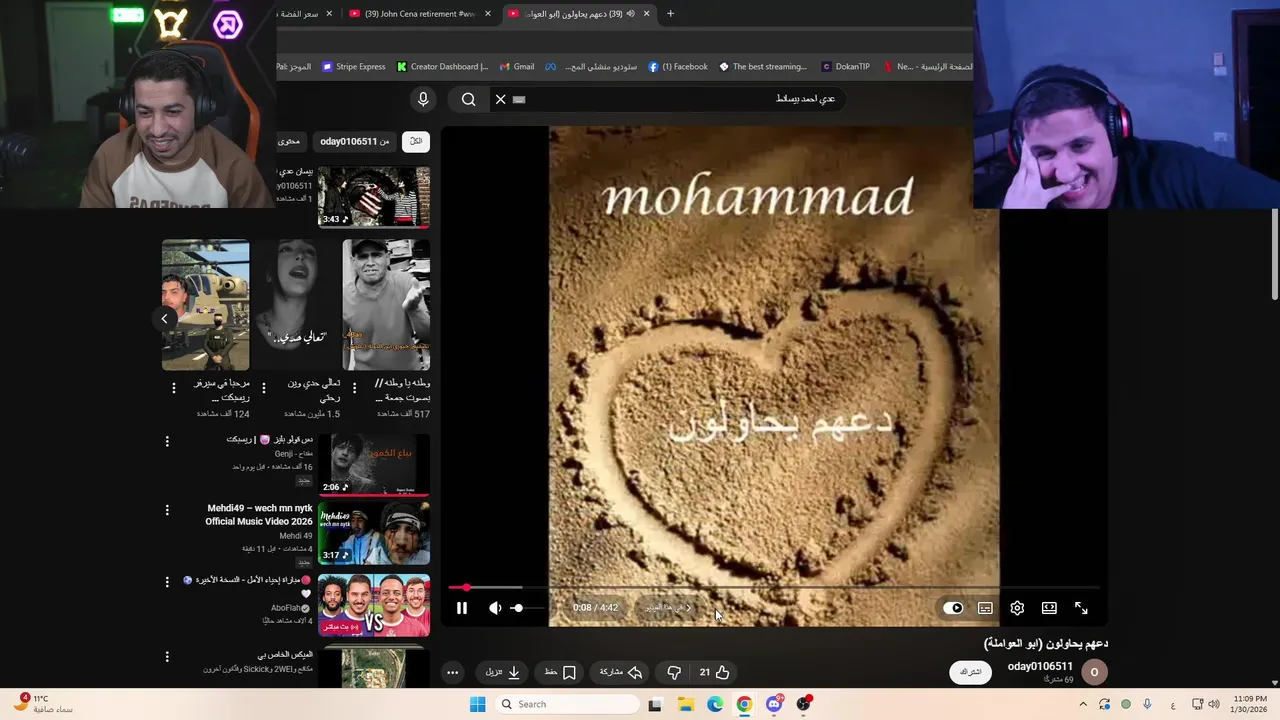Viewport: 1280px width, 720px height.
Task: Switch to theater mode
Action: (x=1049, y=608)
